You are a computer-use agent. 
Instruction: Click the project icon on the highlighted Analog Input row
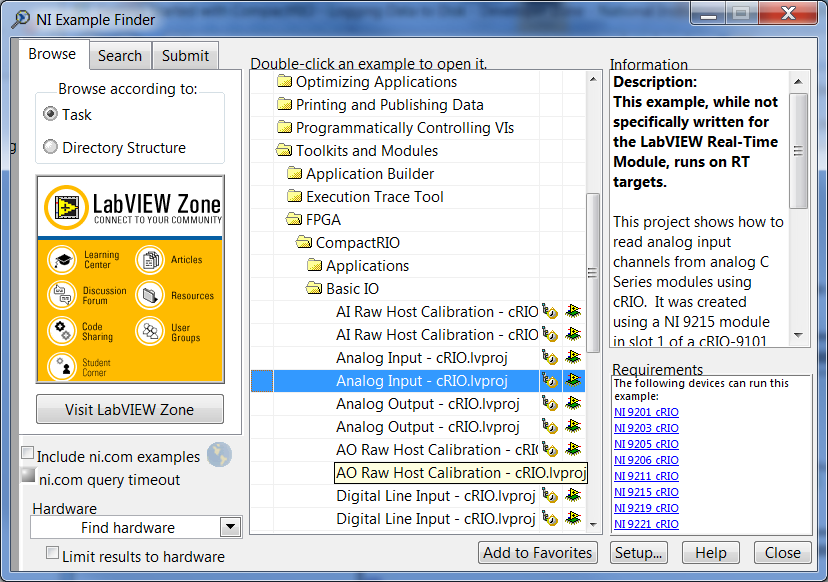pyautogui.click(x=550, y=381)
